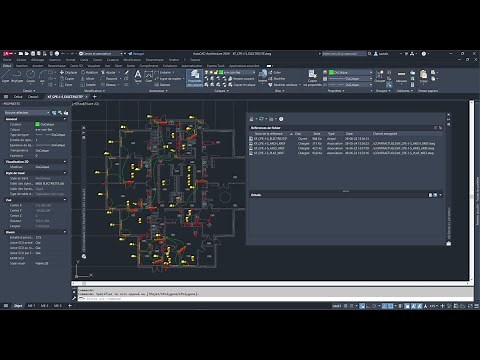Select the Texte annotation tool
Viewport: 480px width, 360px height.
click(138, 76)
